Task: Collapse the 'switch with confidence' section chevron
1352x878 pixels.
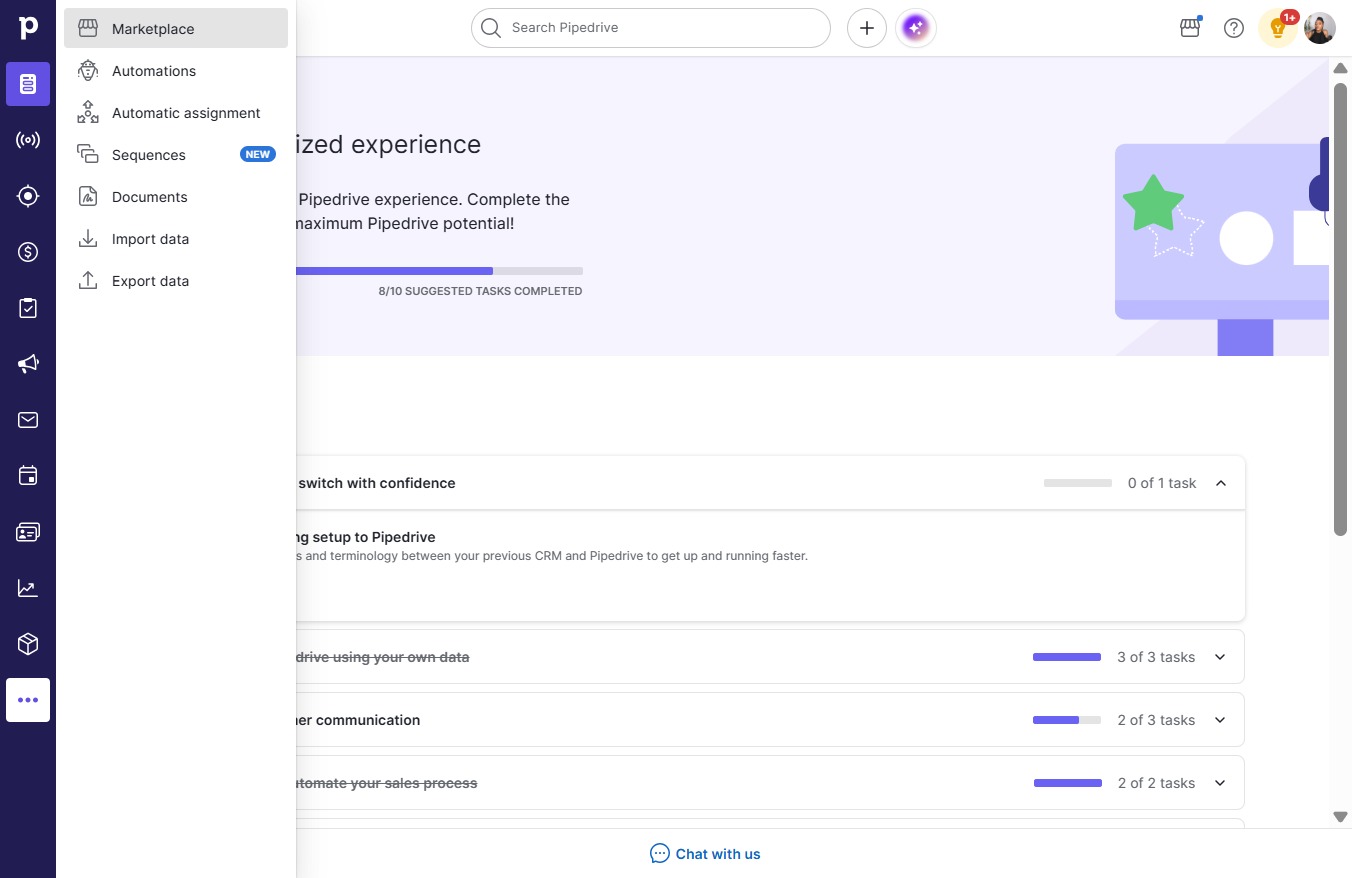Action: coord(1220,483)
